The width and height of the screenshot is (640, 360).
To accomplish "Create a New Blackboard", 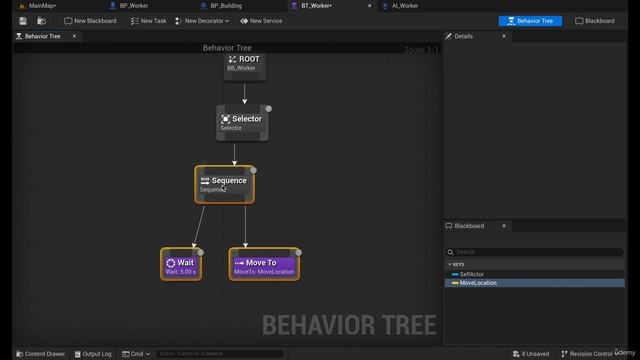I will point(90,21).
